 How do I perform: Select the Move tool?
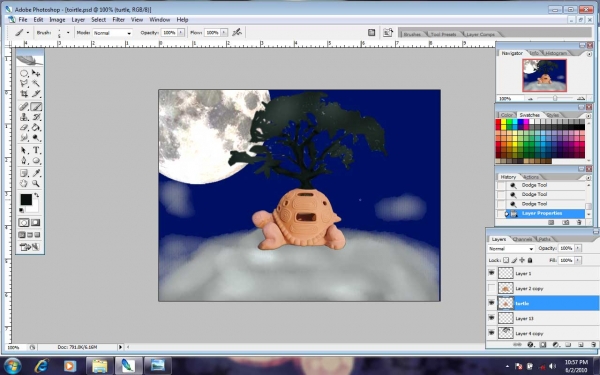[36, 73]
